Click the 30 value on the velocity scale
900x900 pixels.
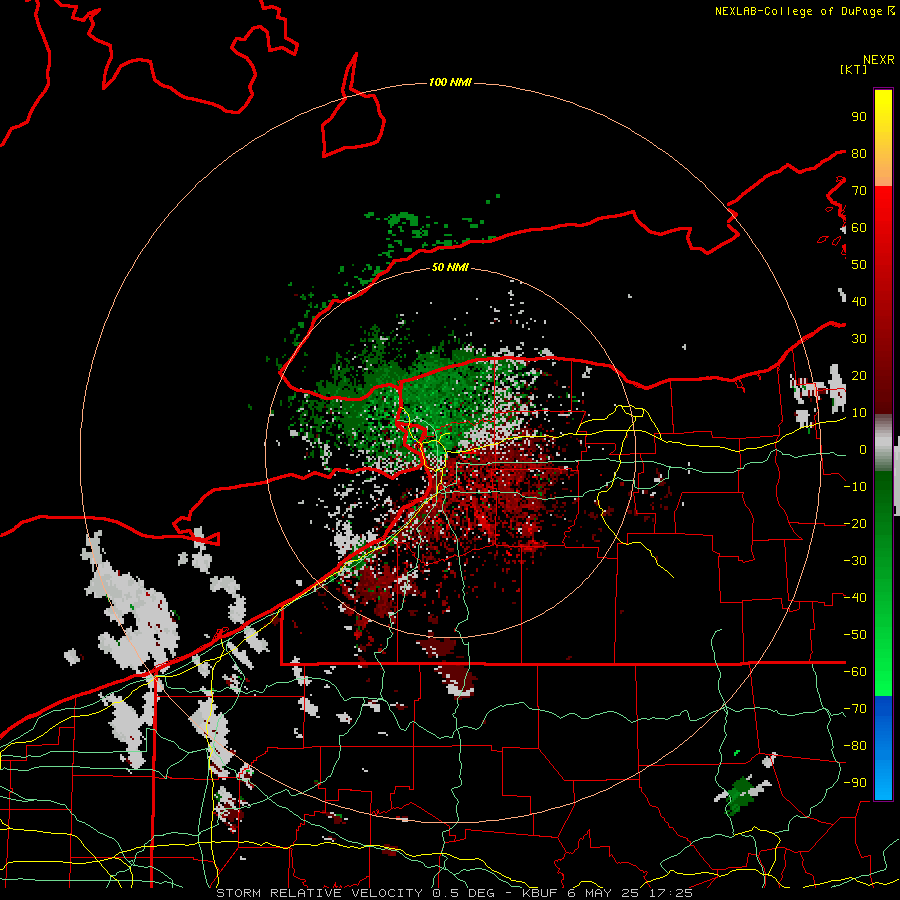(859, 339)
